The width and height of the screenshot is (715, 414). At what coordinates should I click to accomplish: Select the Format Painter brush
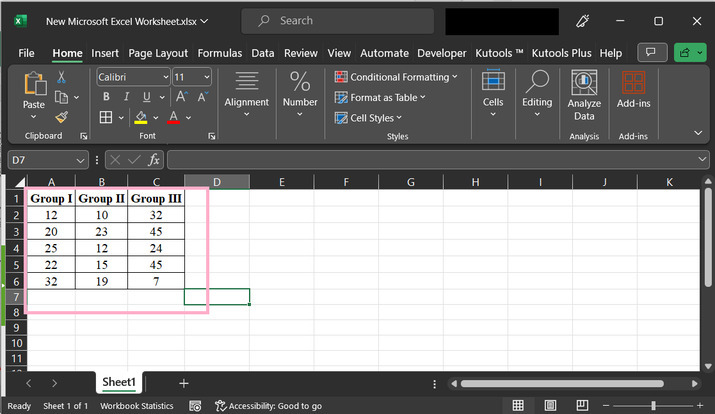62,117
